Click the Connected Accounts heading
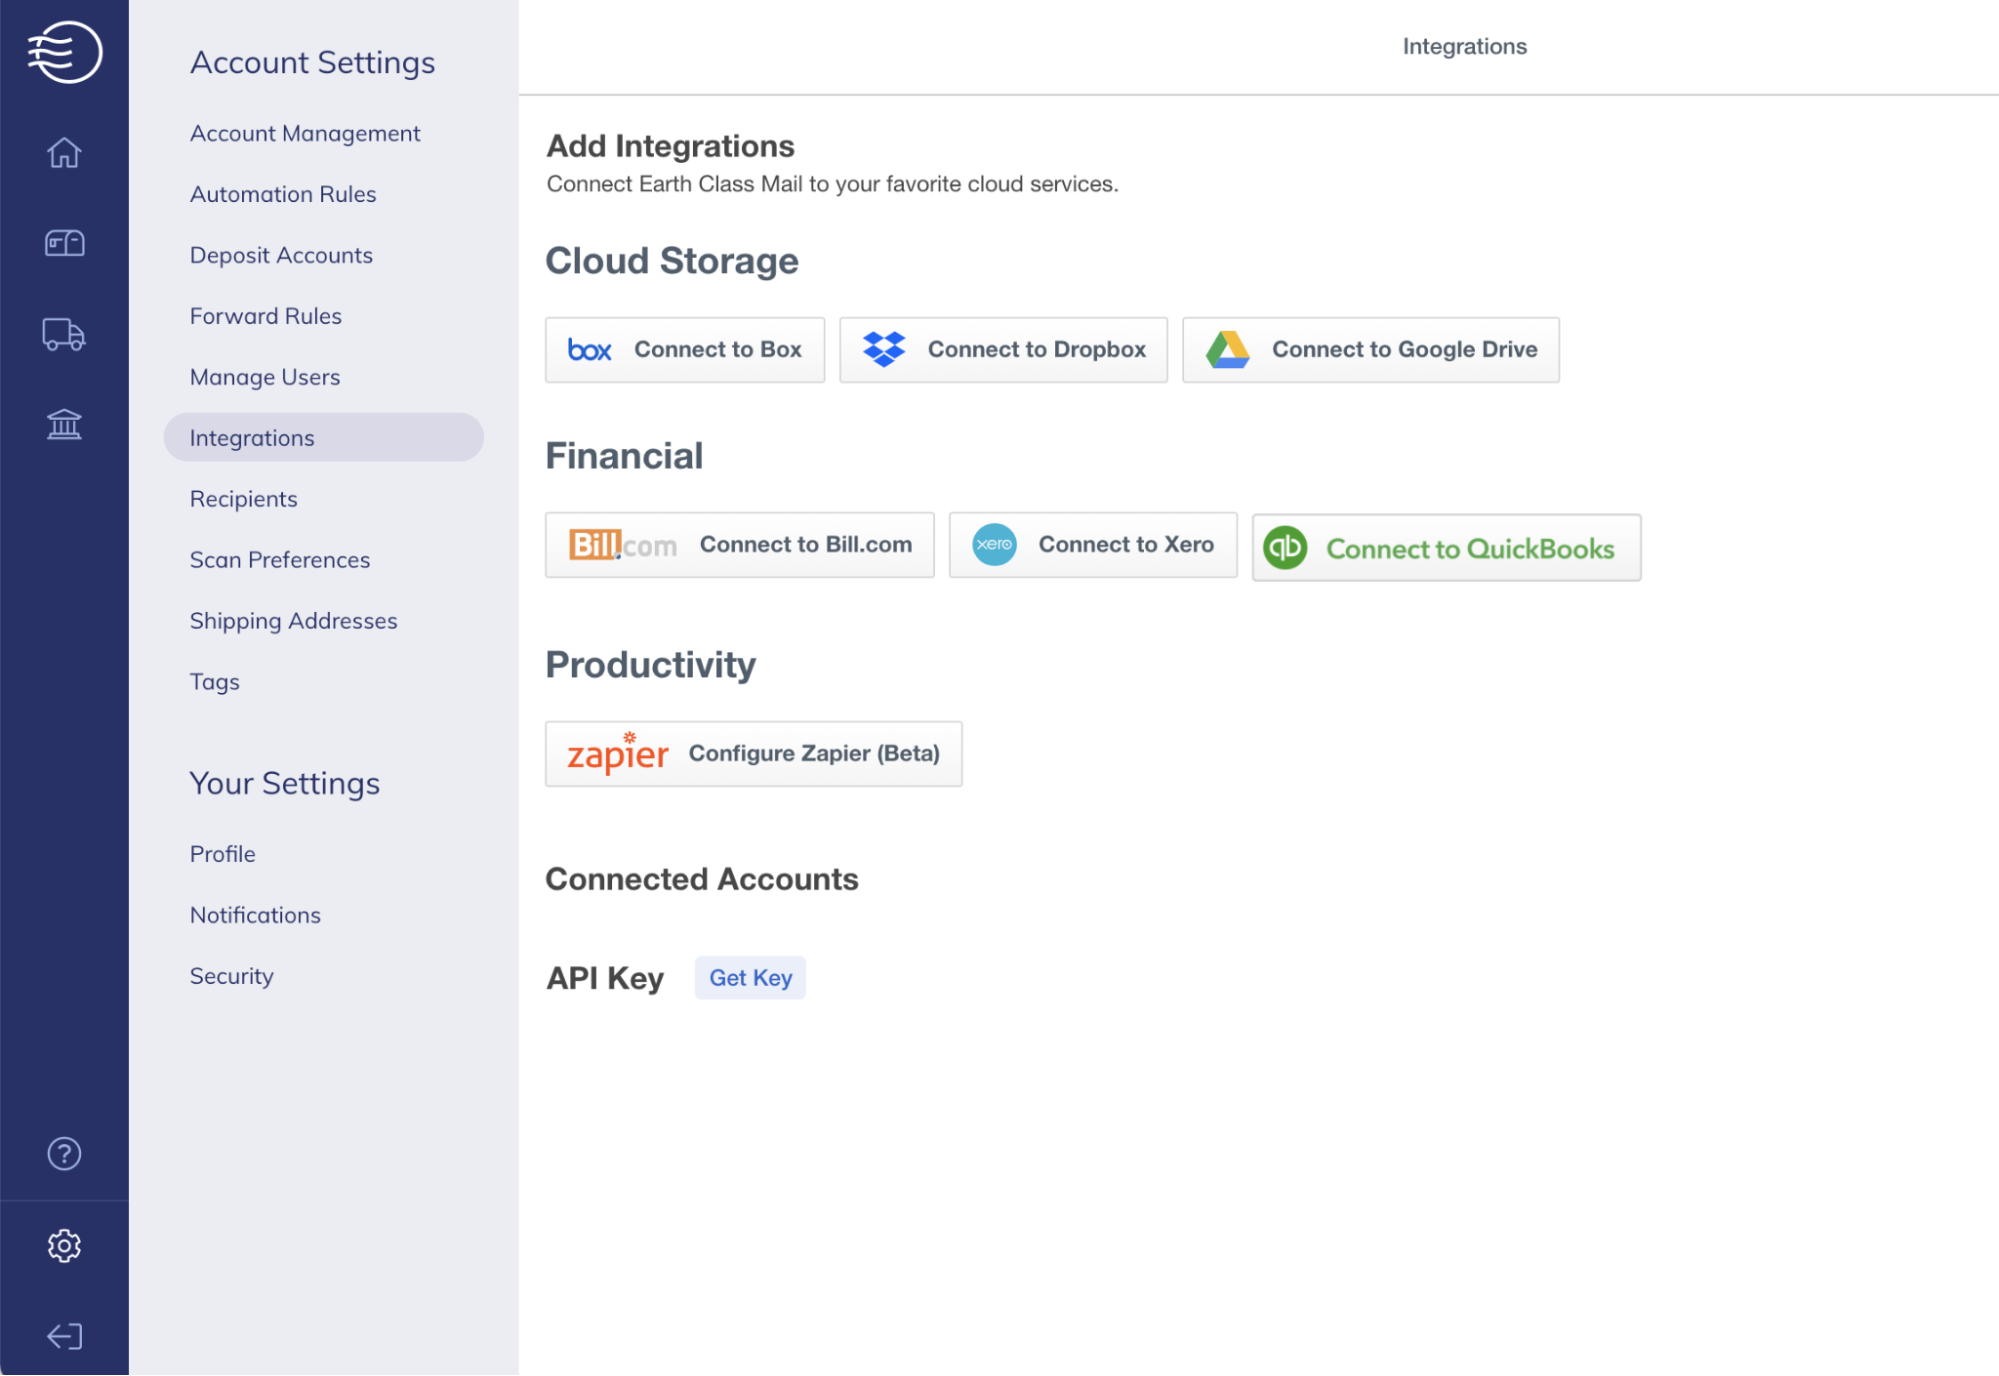This screenshot has width=1999, height=1376. 702,879
